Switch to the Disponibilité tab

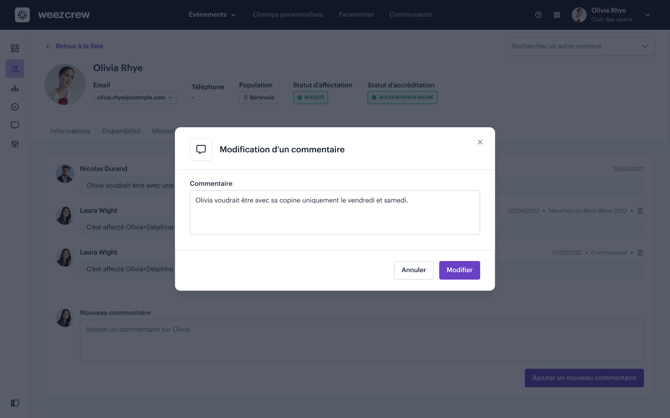121,131
